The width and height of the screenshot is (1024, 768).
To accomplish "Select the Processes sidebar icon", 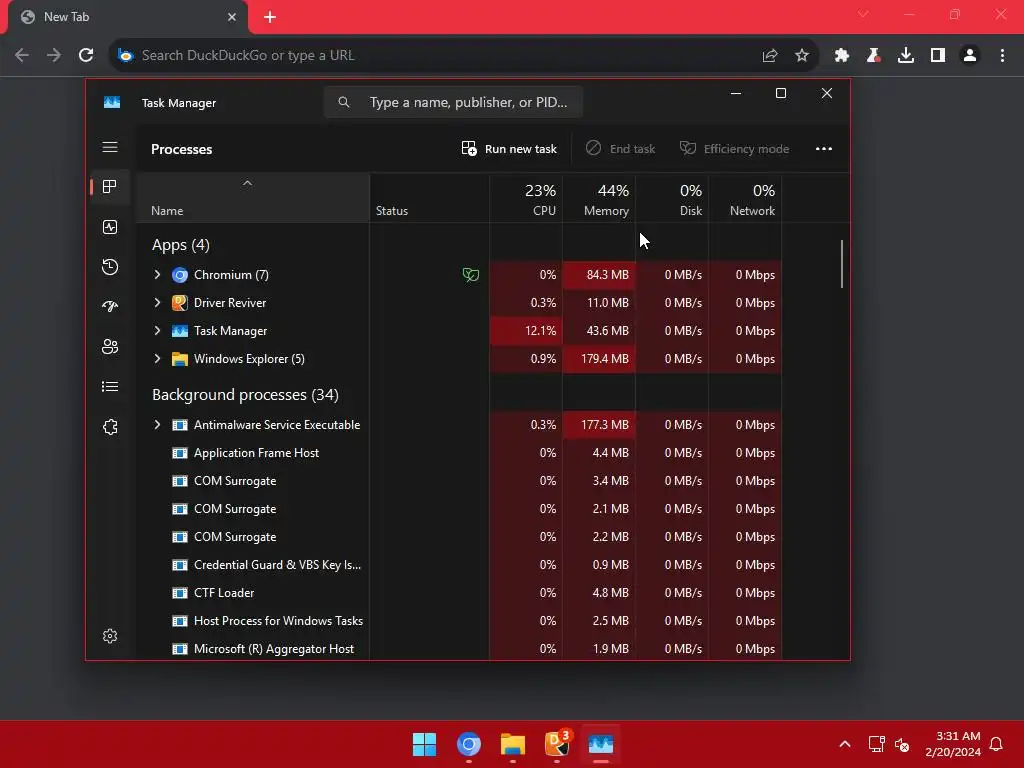I will point(110,187).
